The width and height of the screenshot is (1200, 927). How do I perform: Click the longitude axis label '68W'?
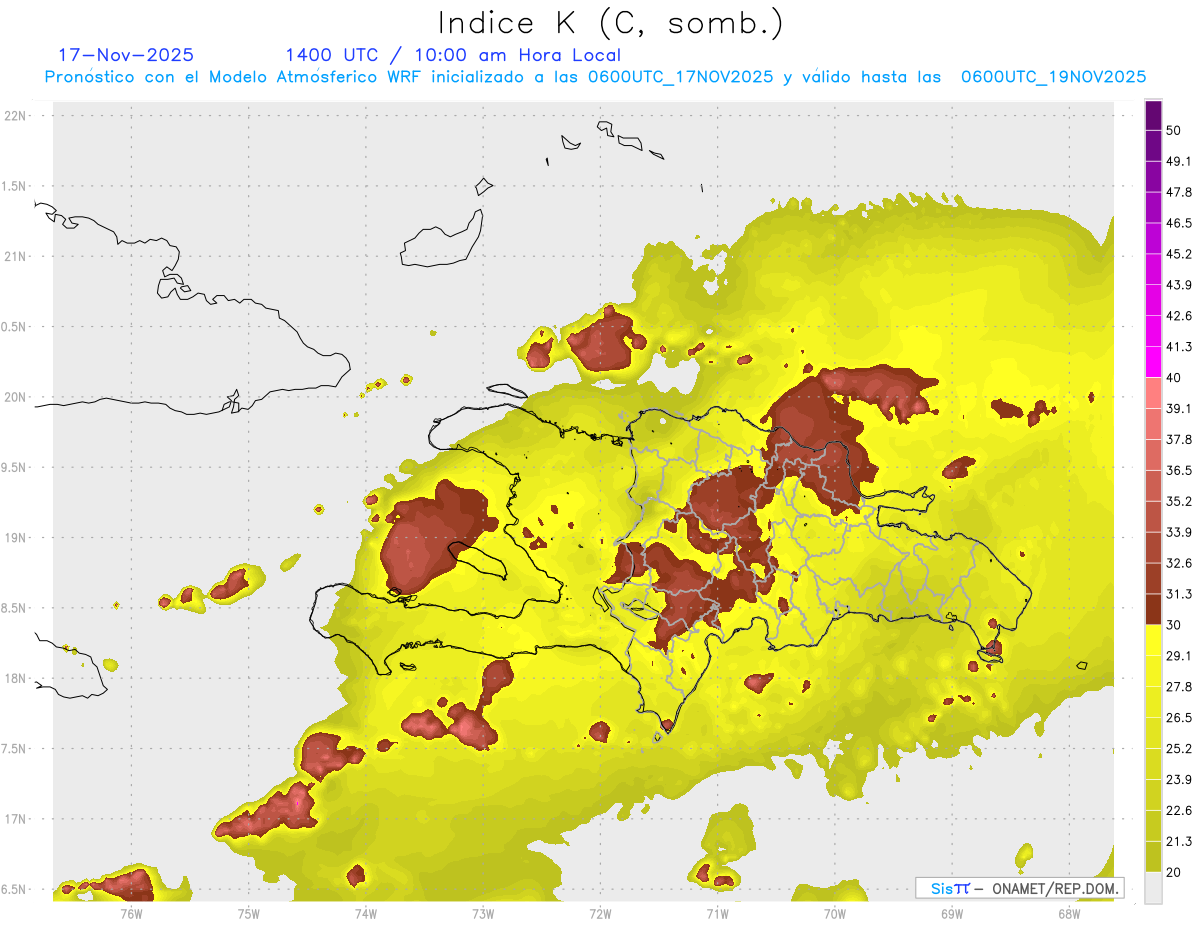click(1069, 913)
